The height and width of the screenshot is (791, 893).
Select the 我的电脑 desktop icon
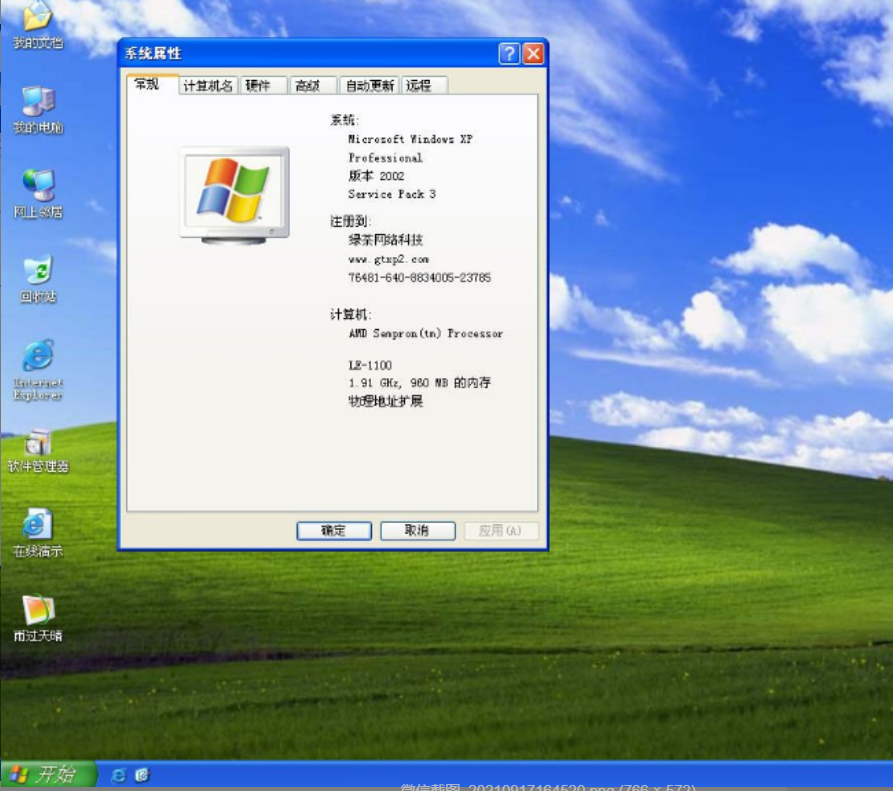pyautogui.click(x=38, y=109)
